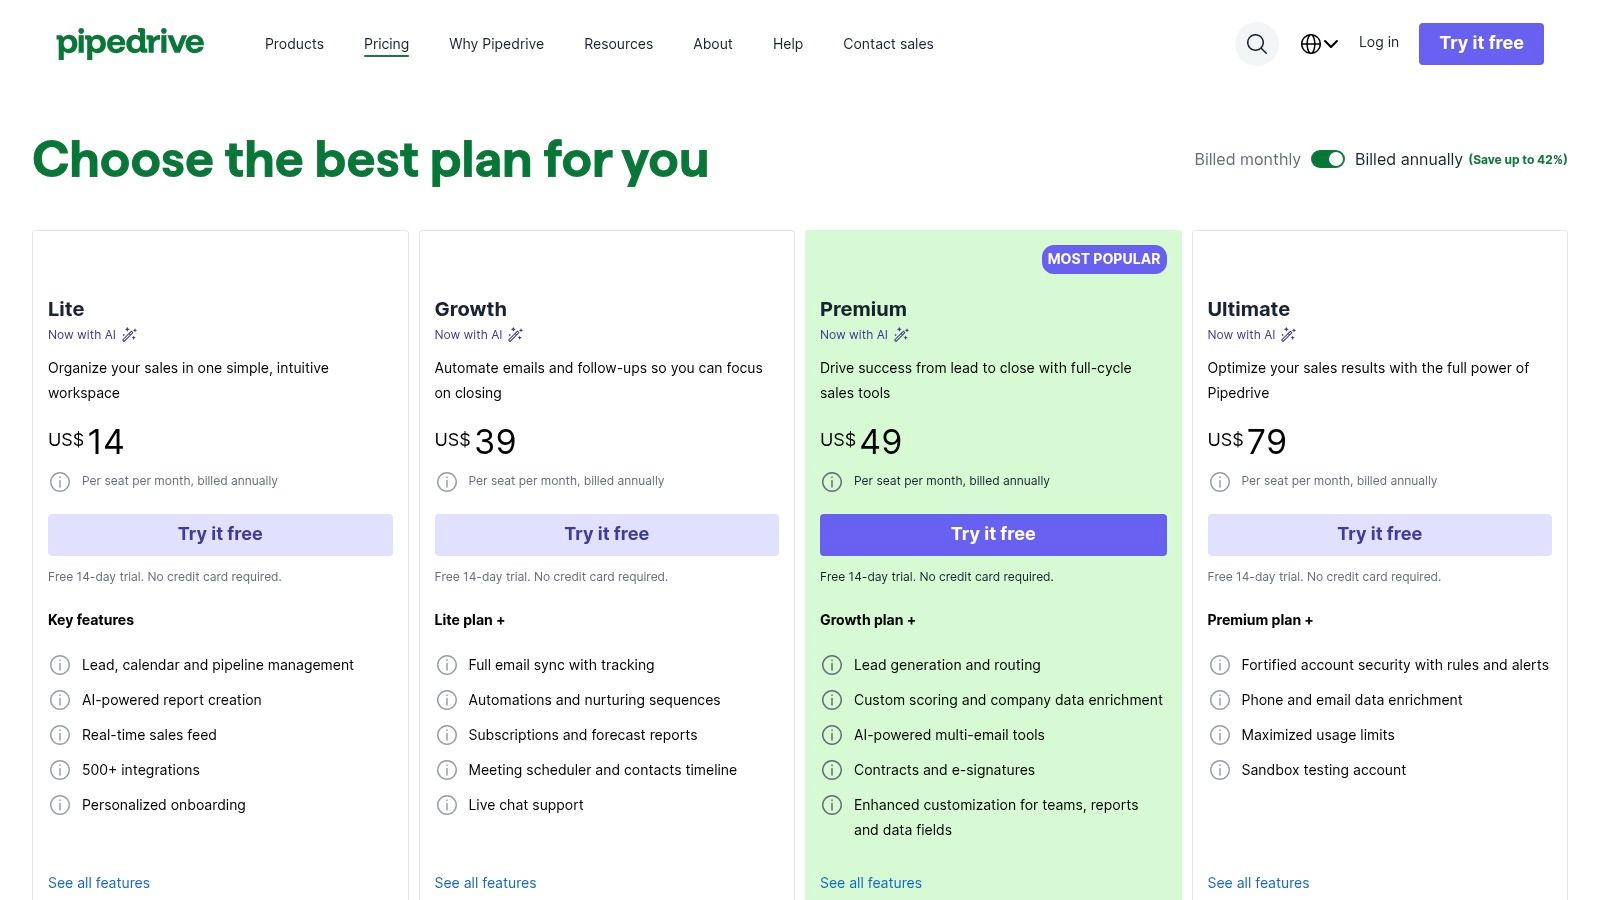Click Try it free under Premium plan

tap(993, 535)
